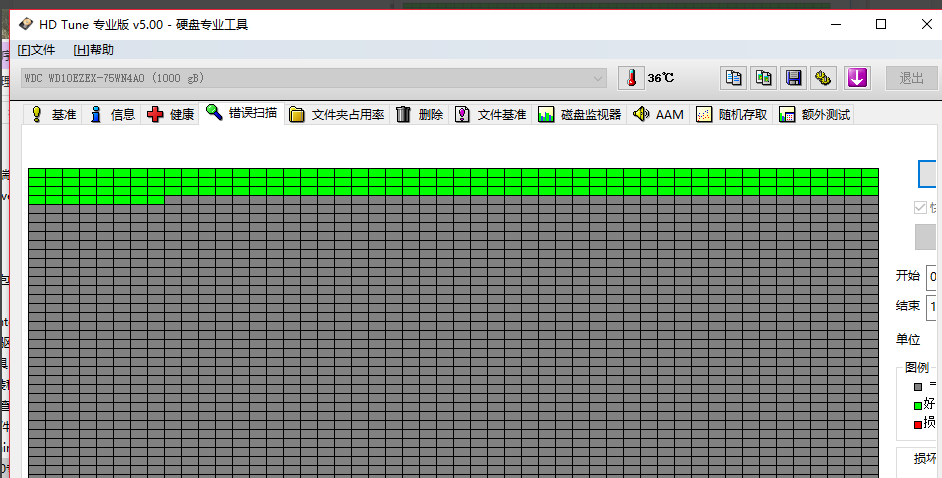This screenshot has width=942, height=478.
Task: Open the 磁盘监视器 disk monitor tab
Action: click(580, 115)
